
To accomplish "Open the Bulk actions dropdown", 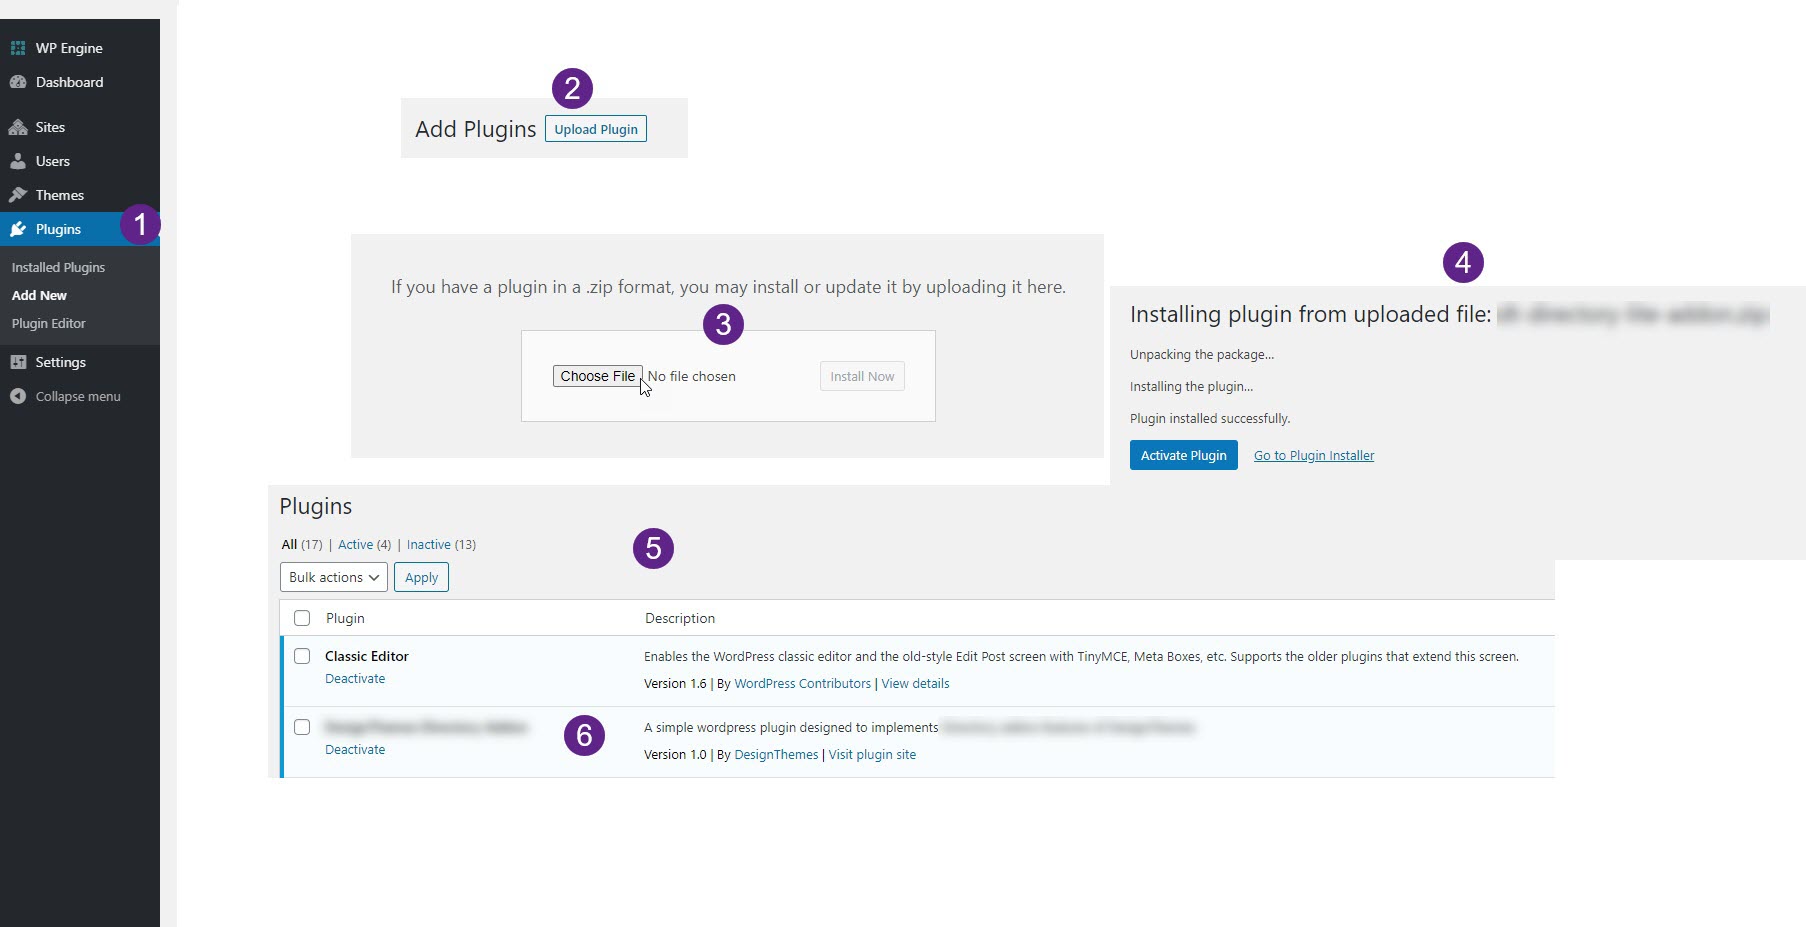I will tap(333, 577).
